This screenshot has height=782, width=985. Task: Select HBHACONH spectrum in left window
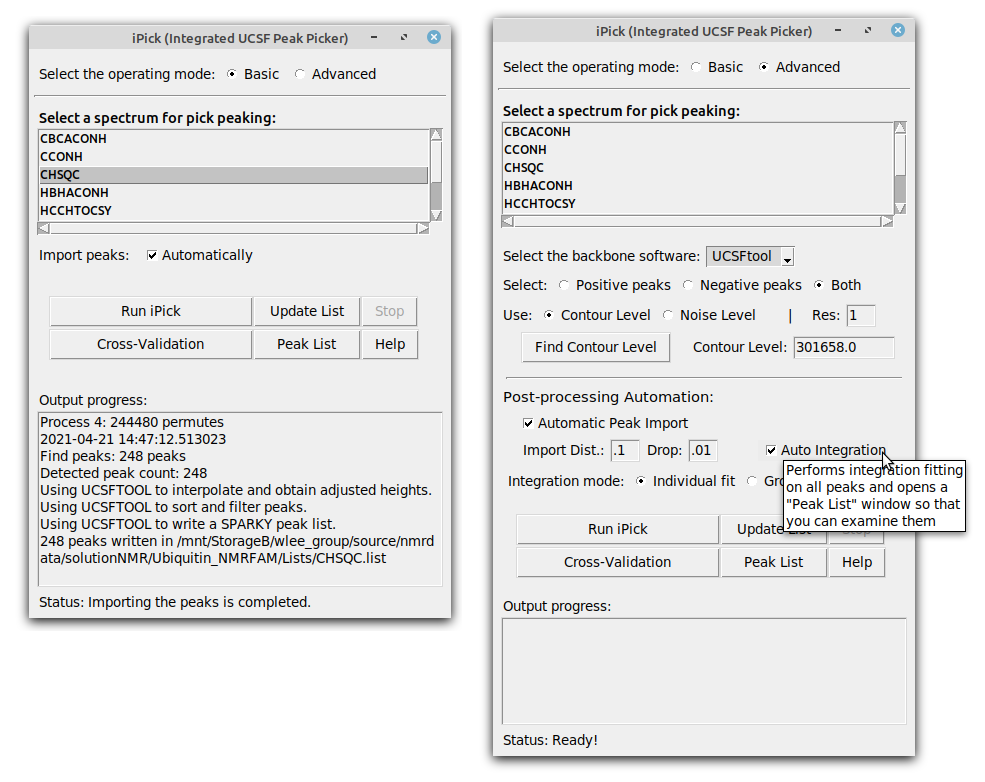[x=234, y=193]
